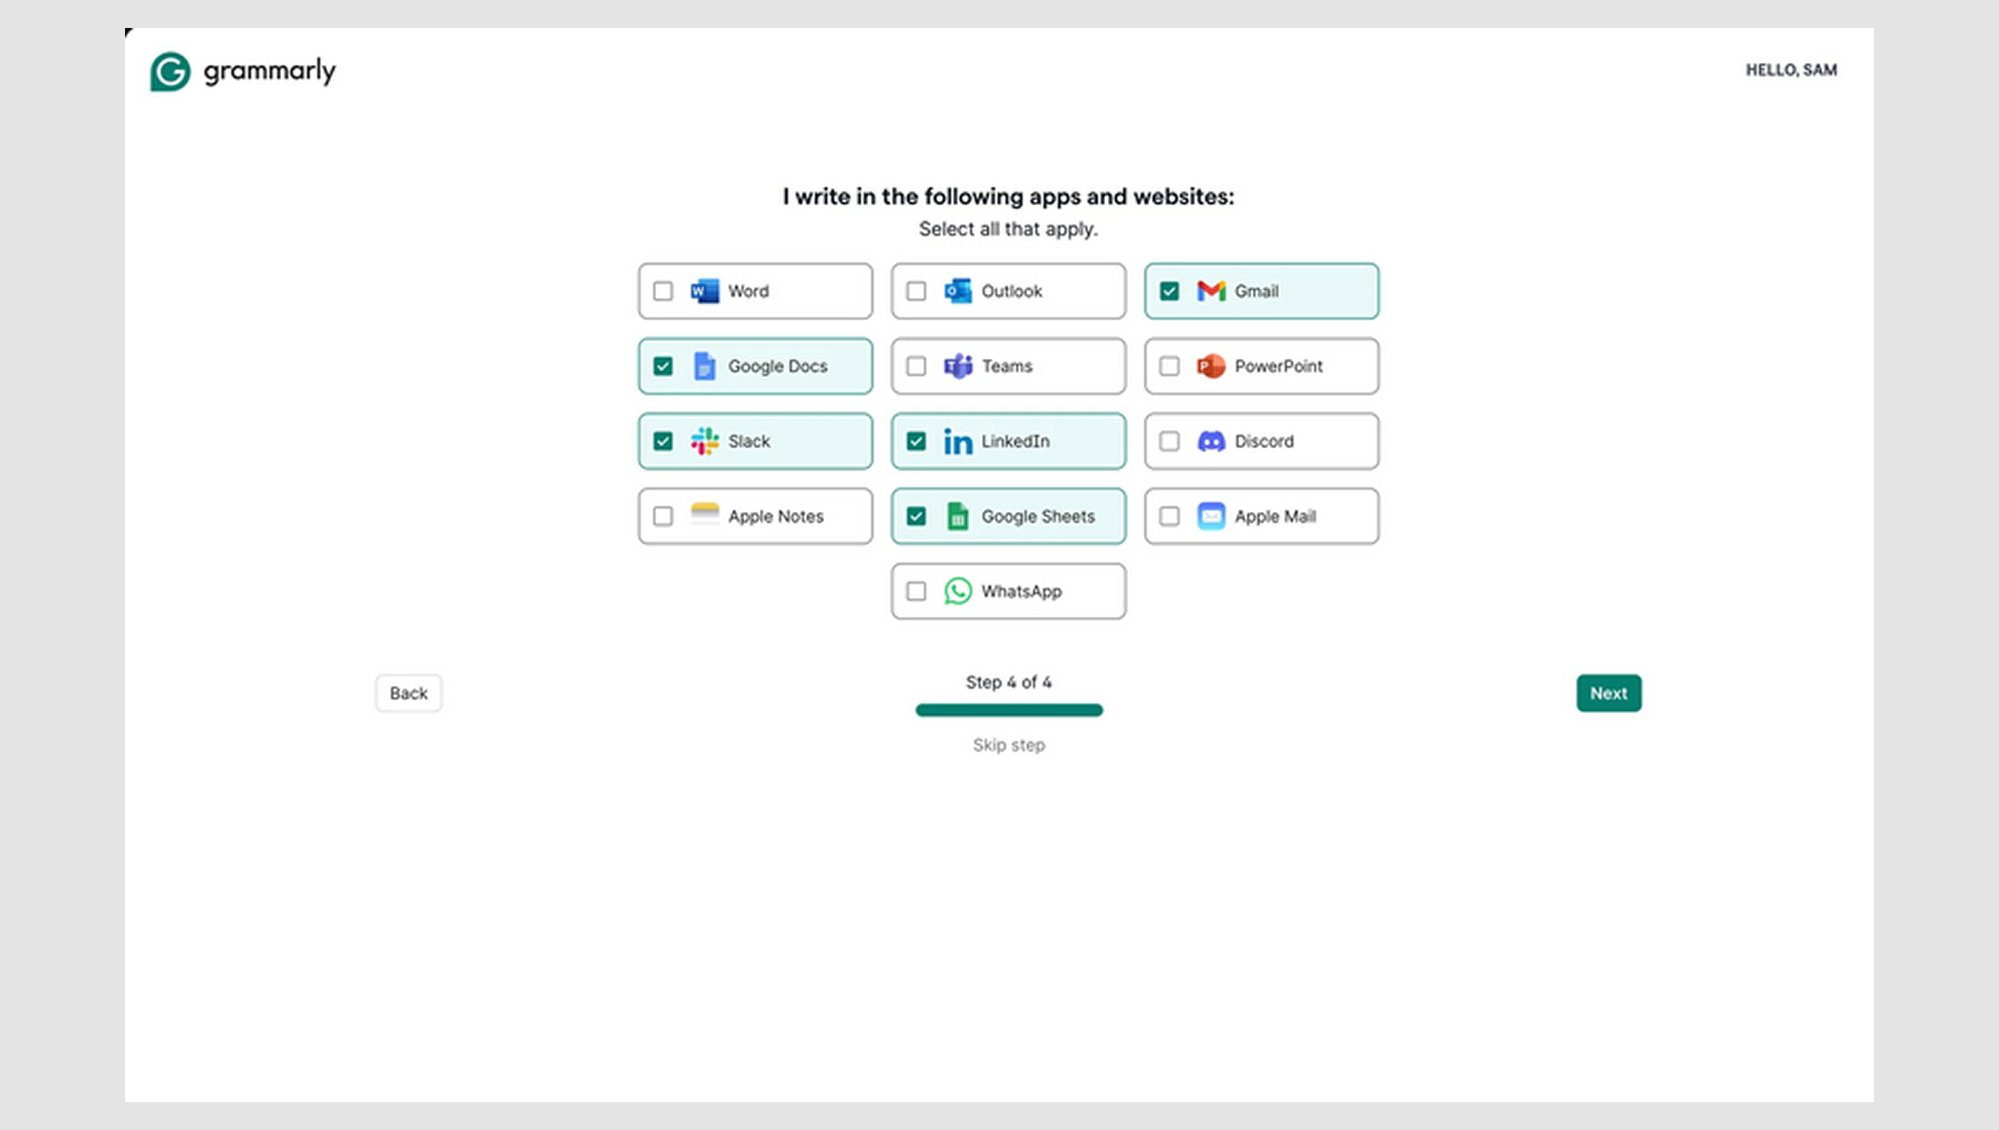This screenshot has width=1999, height=1130.
Task: Click the Skip step link
Action: click(1008, 745)
